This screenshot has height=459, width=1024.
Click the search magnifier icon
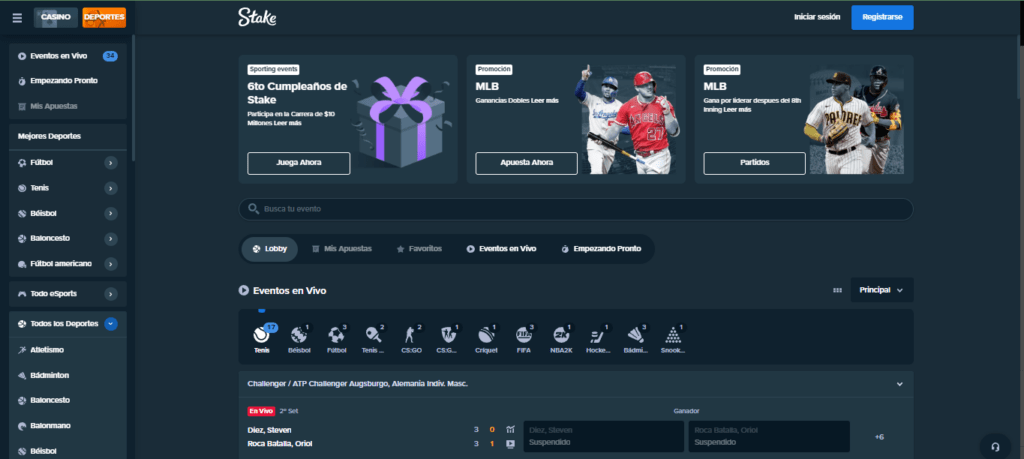(x=254, y=209)
